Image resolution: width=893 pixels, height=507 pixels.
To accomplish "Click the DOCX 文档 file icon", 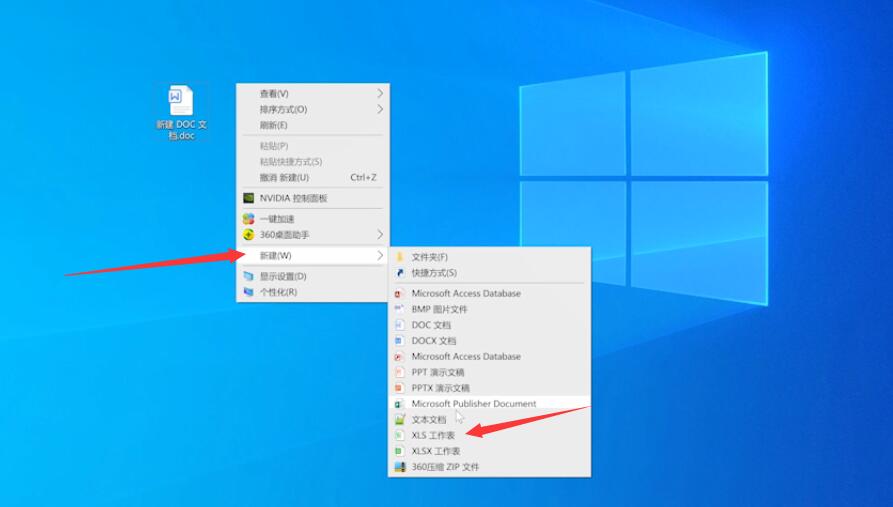I will click(400, 341).
